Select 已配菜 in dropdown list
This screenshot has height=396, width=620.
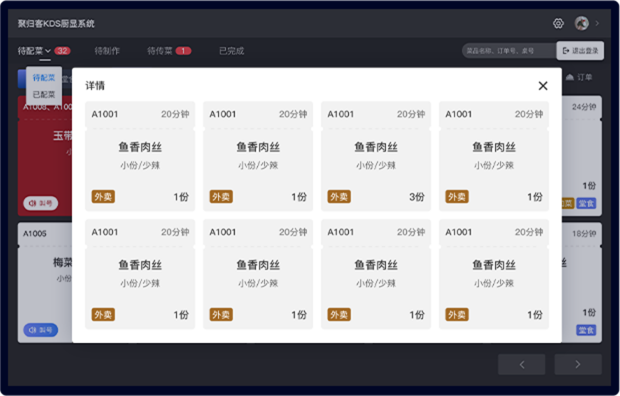(44, 95)
